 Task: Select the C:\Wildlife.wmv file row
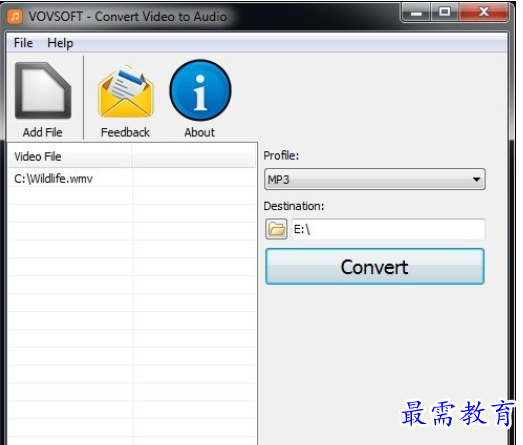132,179
